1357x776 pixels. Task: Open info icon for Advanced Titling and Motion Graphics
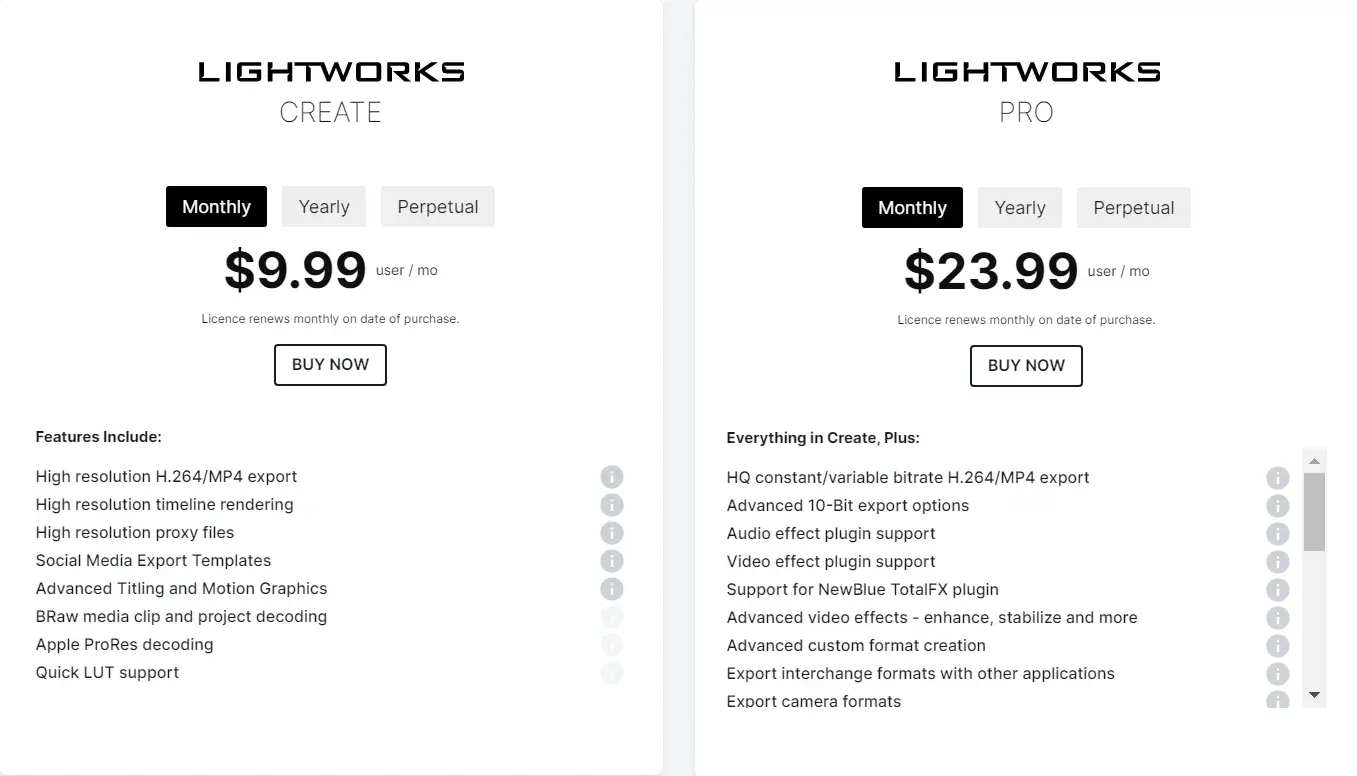pyautogui.click(x=612, y=589)
